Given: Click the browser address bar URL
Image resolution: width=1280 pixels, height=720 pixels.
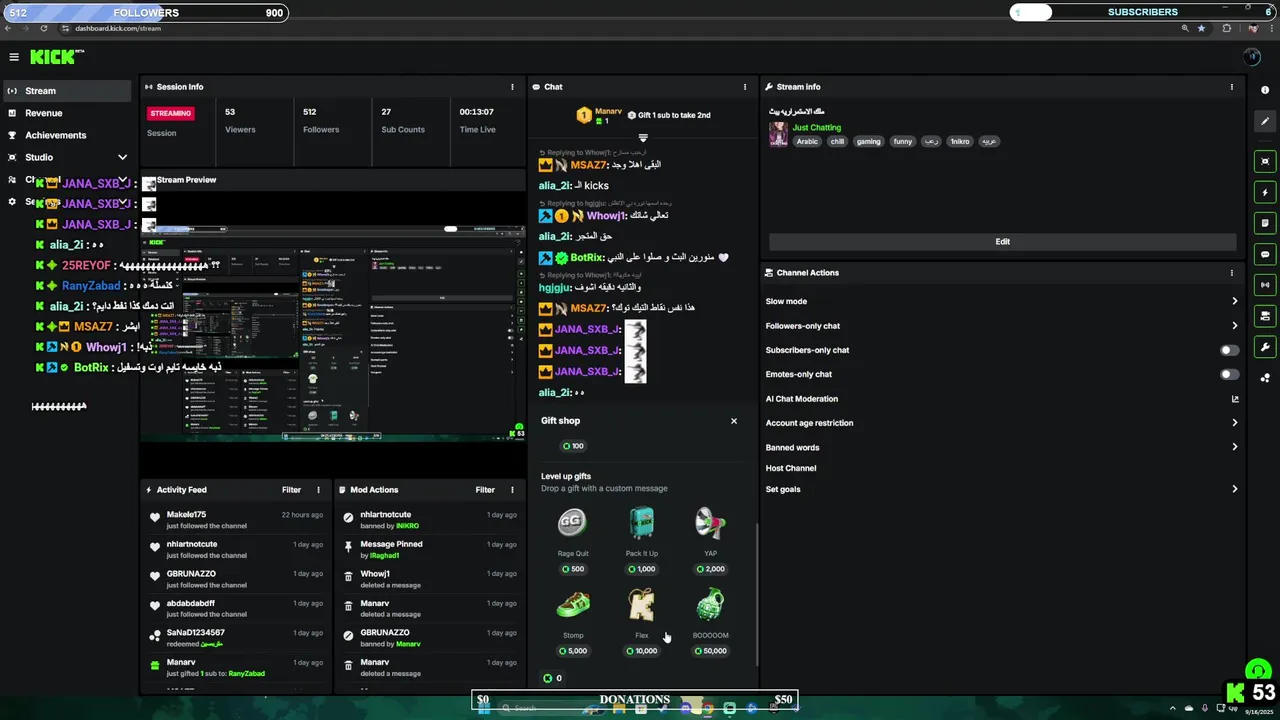Looking at the screenshot, I should click(118, 28).
